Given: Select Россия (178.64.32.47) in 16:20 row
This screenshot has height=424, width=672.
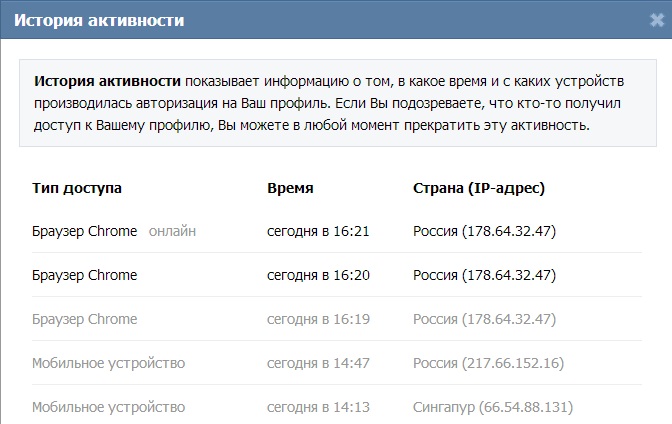Looking at the screenshot, I should pyautogui.click(x=484, y=275).
